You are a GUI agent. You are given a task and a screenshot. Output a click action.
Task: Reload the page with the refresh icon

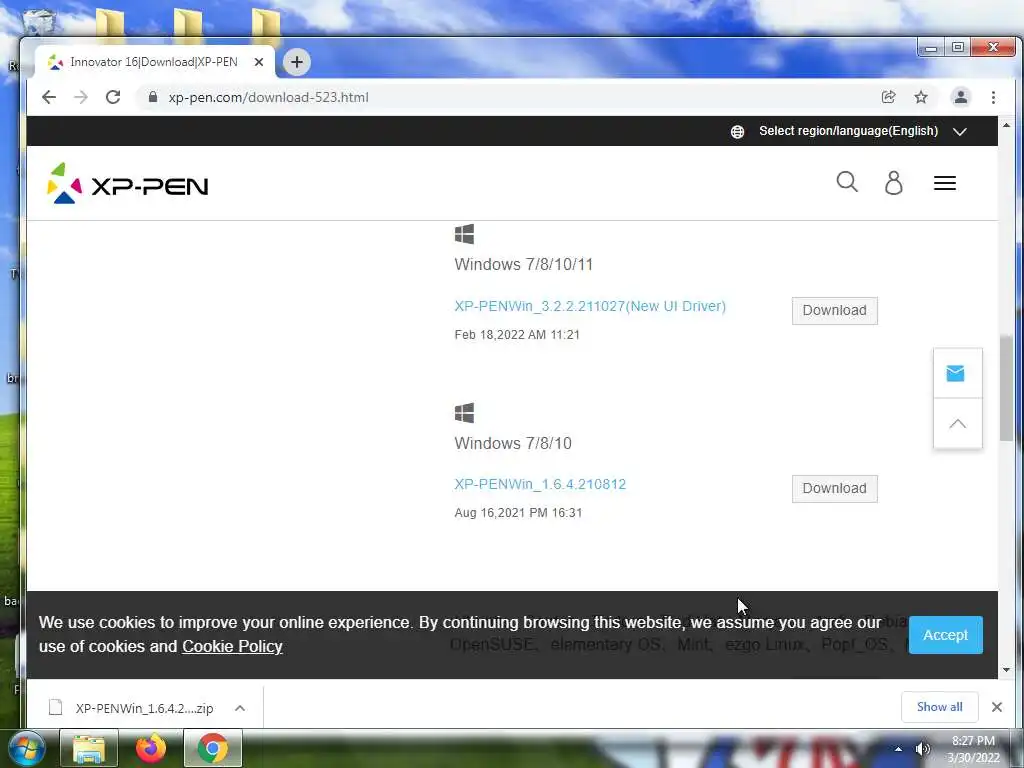point(113,97)
